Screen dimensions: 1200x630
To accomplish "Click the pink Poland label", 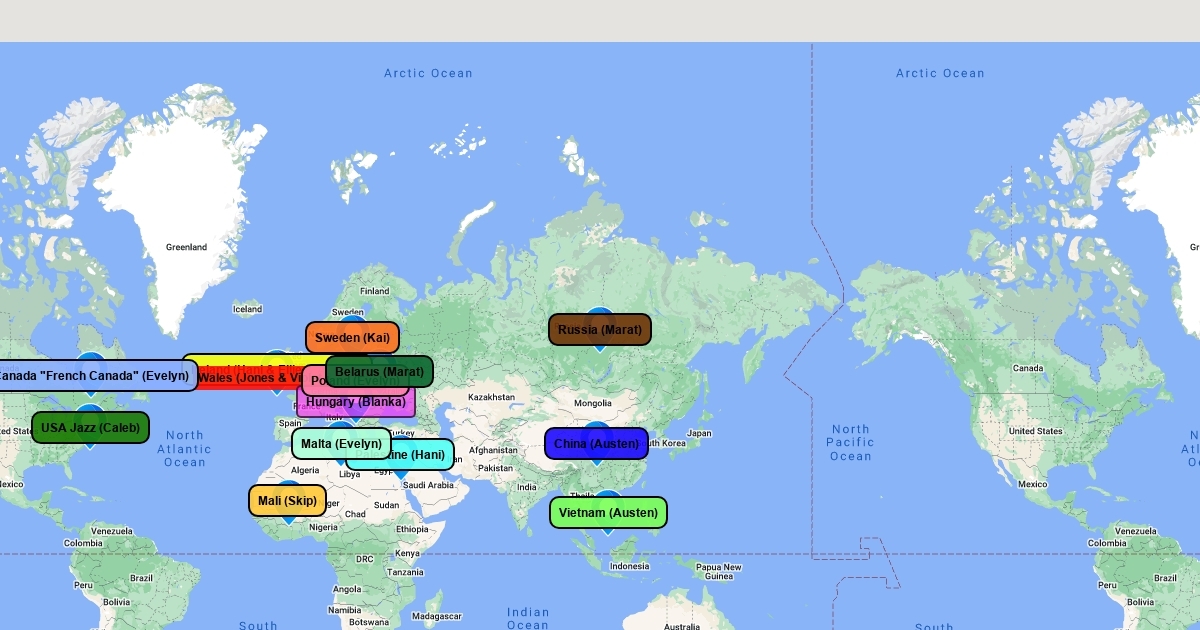I will tap(314, 381).
